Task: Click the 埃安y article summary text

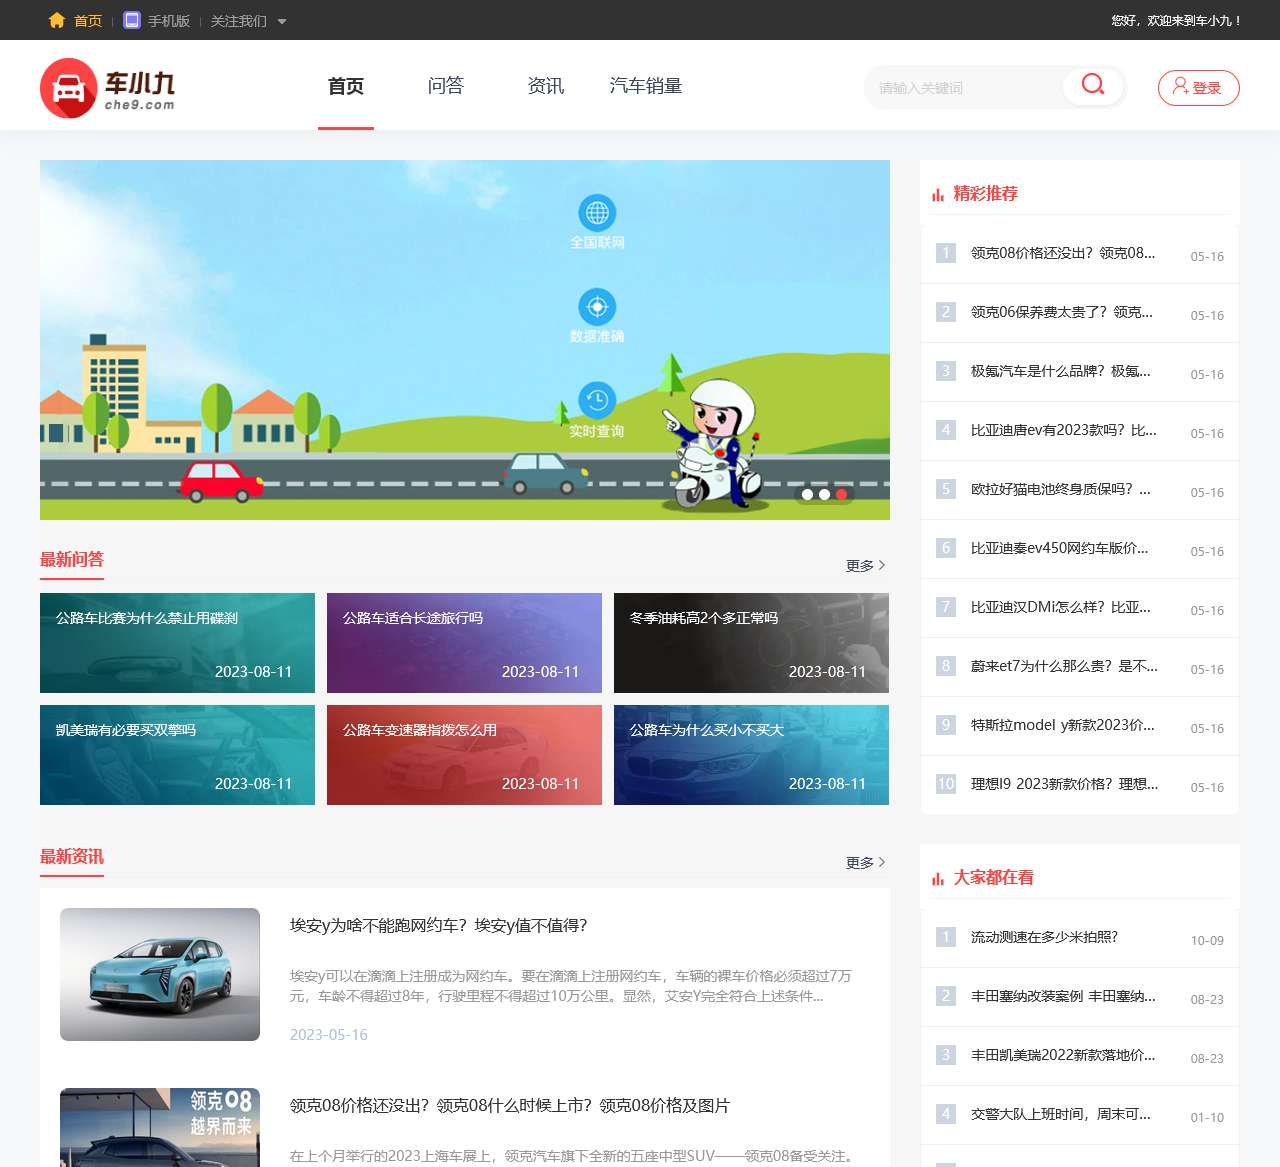Action: 571,986
